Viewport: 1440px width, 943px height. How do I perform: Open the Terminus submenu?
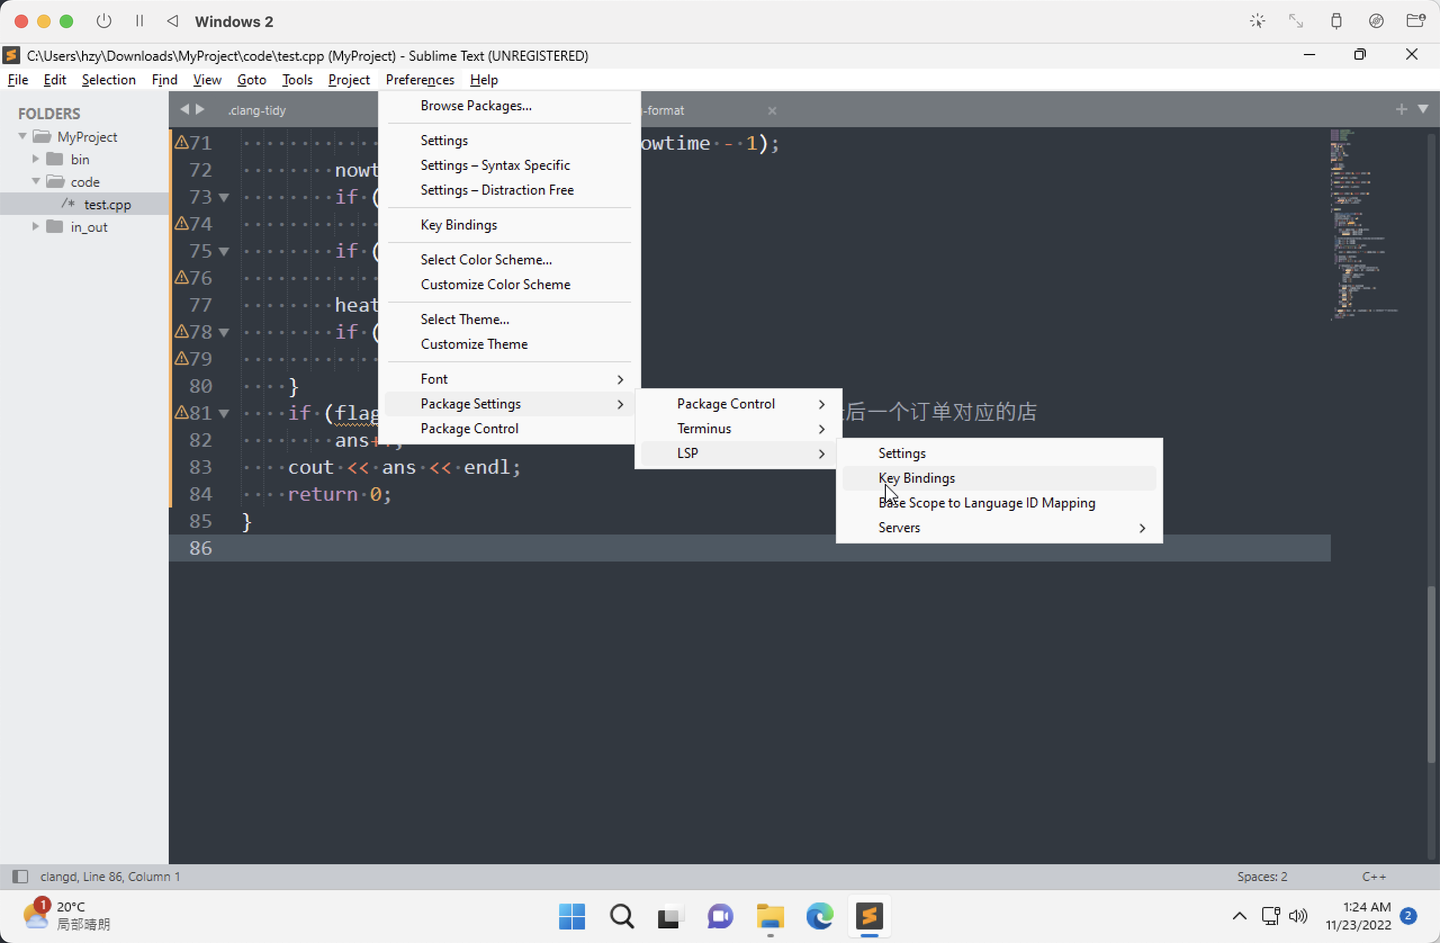[x=738, y=429]
